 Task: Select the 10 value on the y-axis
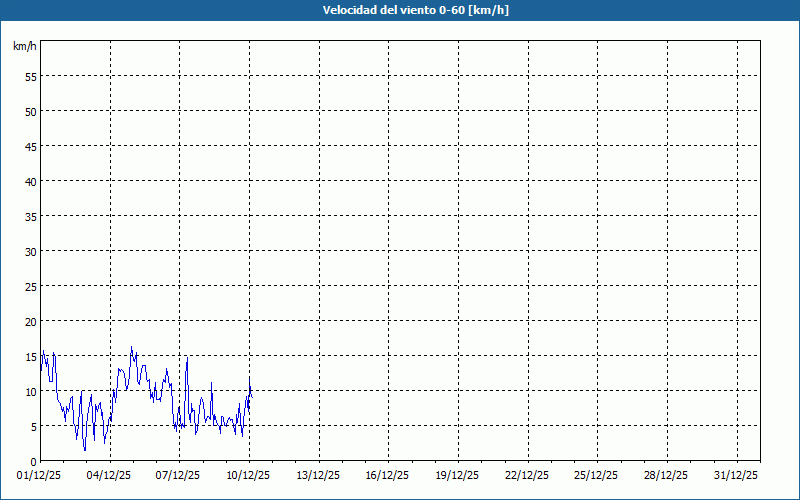pos(31,391)
